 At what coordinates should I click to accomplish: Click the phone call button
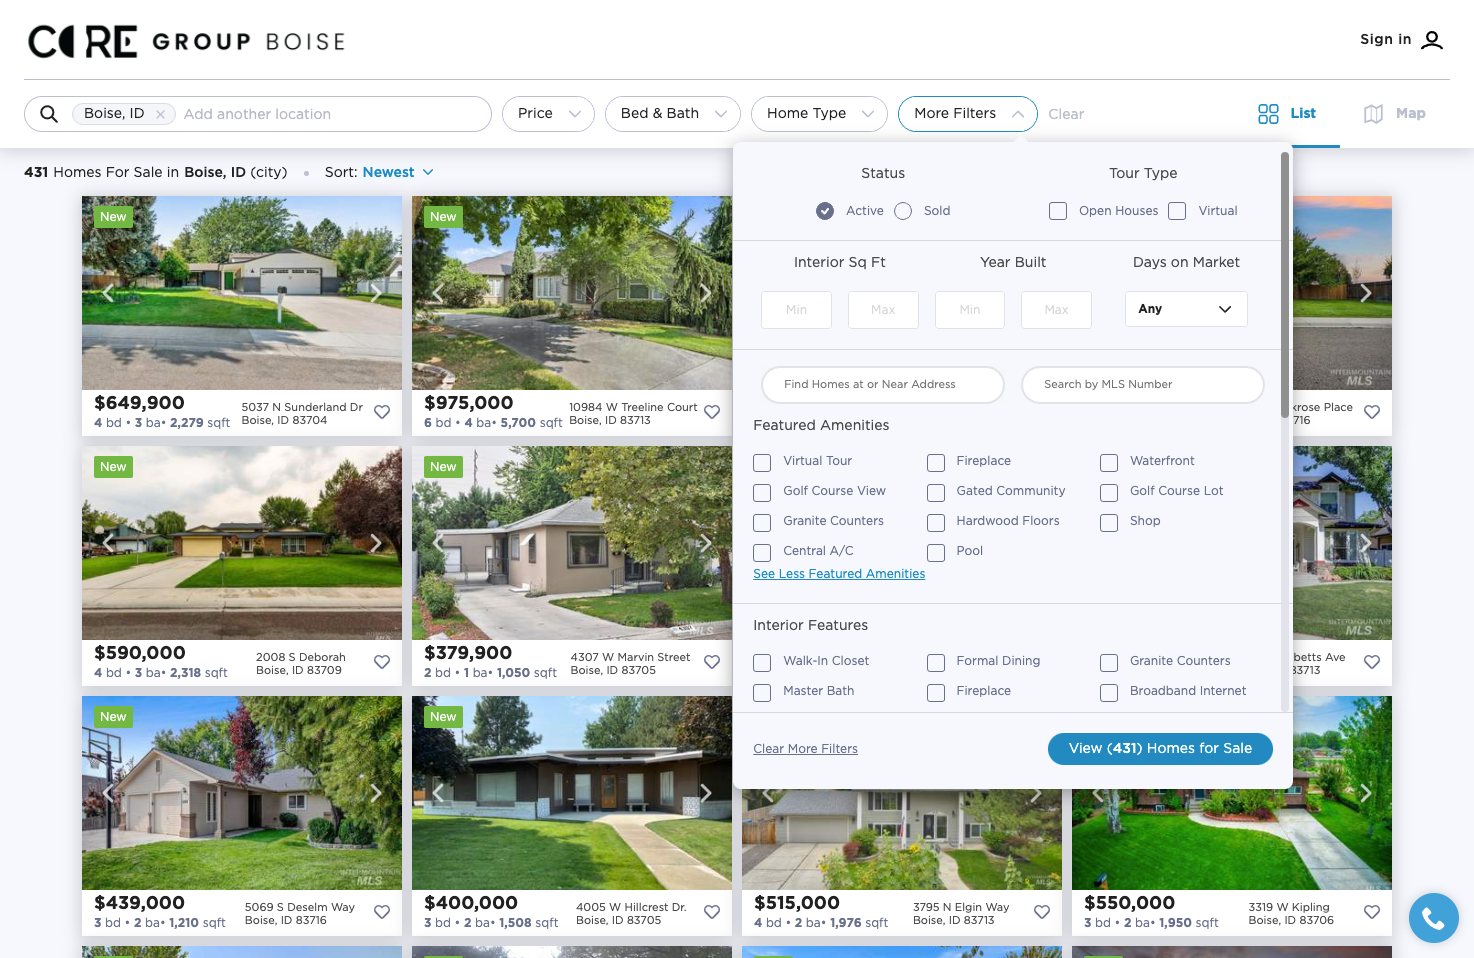pyautogui.click(x=1433, y=918)
